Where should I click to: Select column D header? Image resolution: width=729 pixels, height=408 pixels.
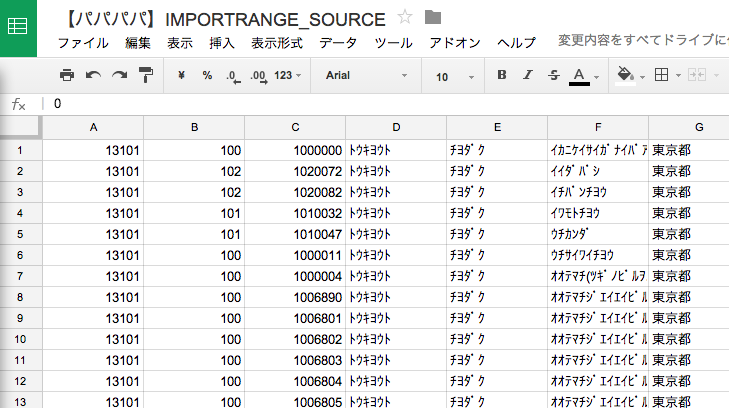(396, 127)
